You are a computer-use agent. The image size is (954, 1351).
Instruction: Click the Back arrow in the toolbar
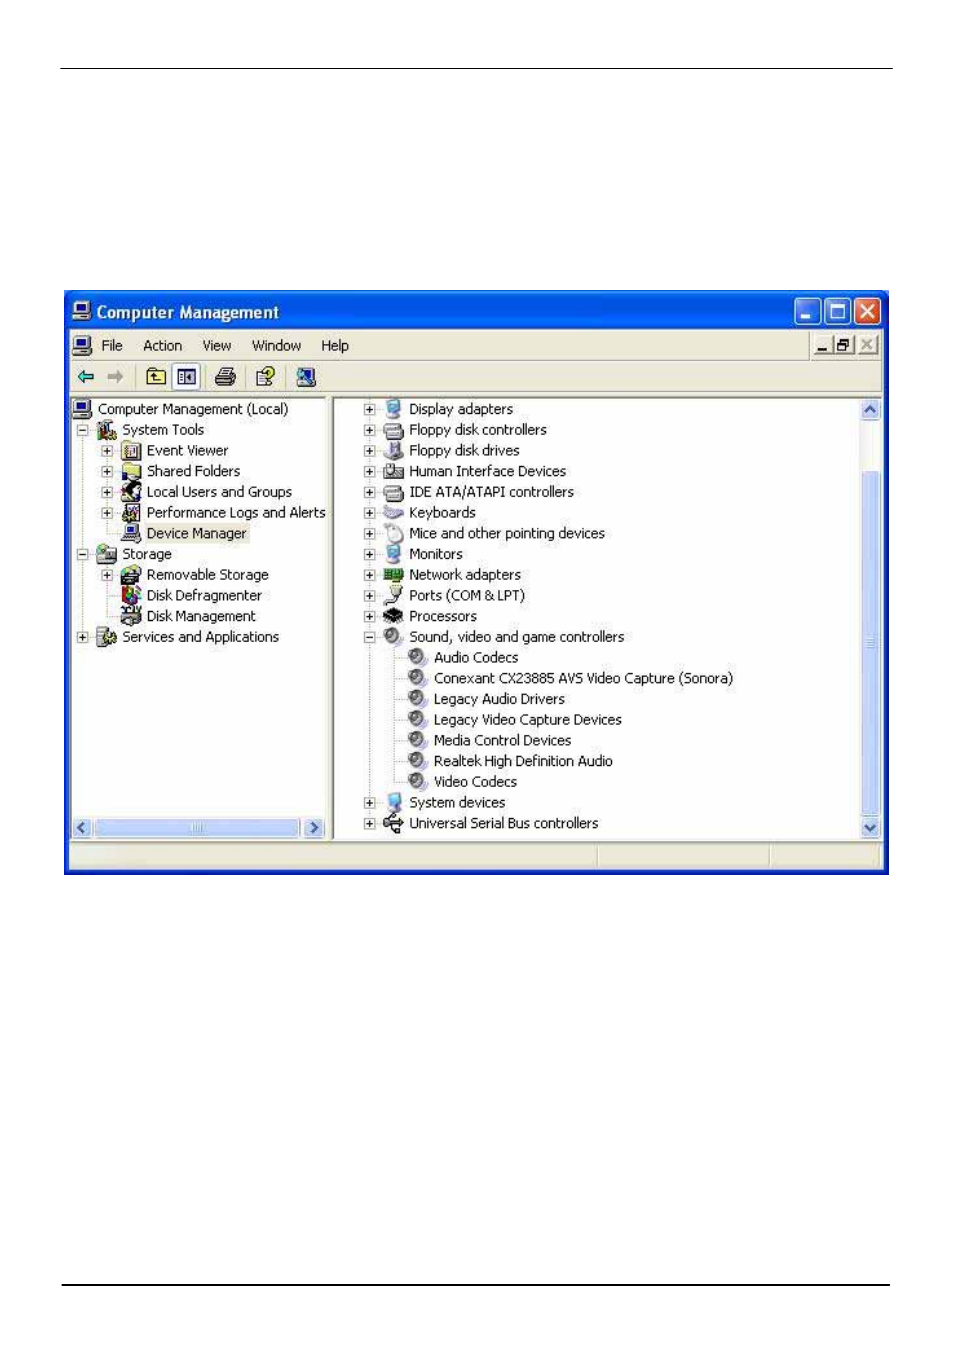point(86,377)
